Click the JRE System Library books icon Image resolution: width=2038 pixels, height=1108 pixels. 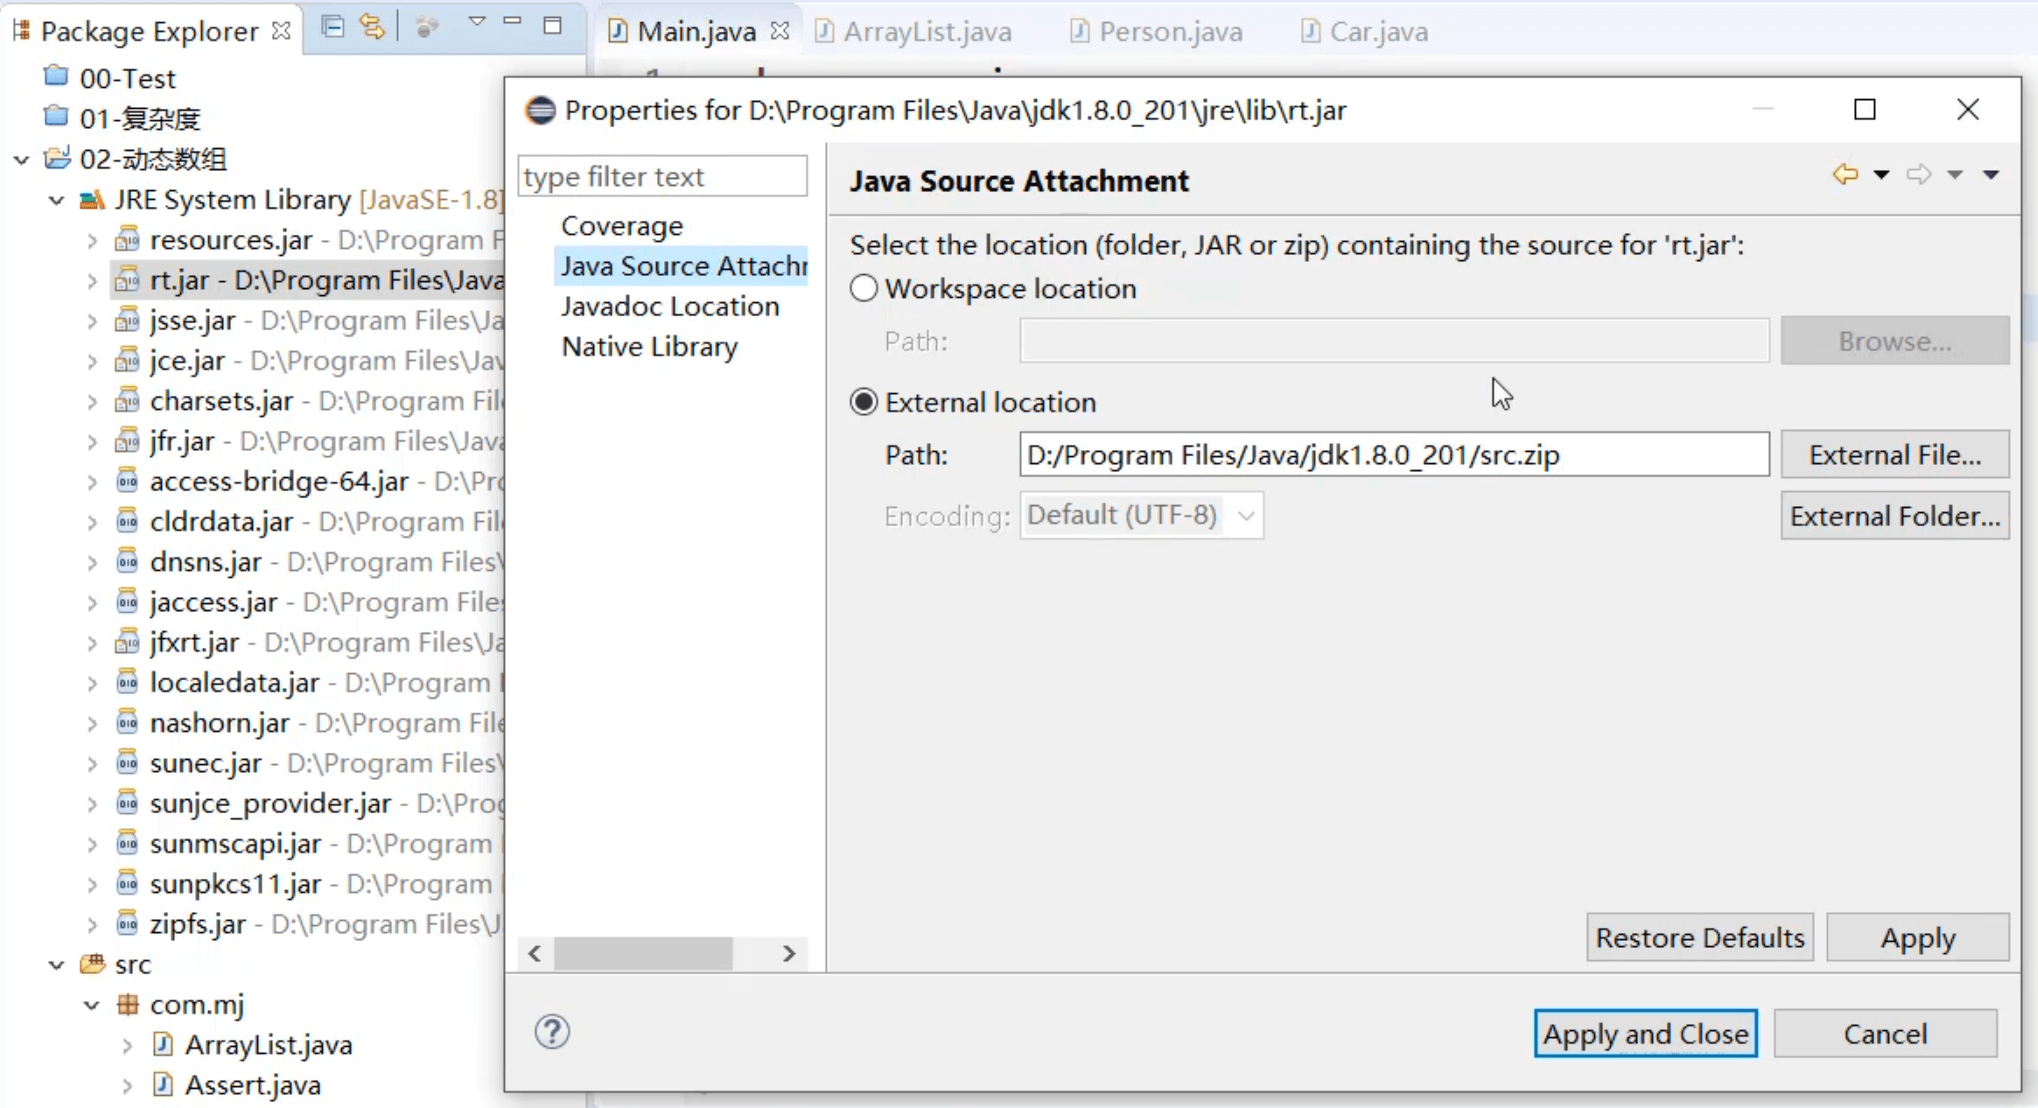pyautogui.click(x=92, y=199)
